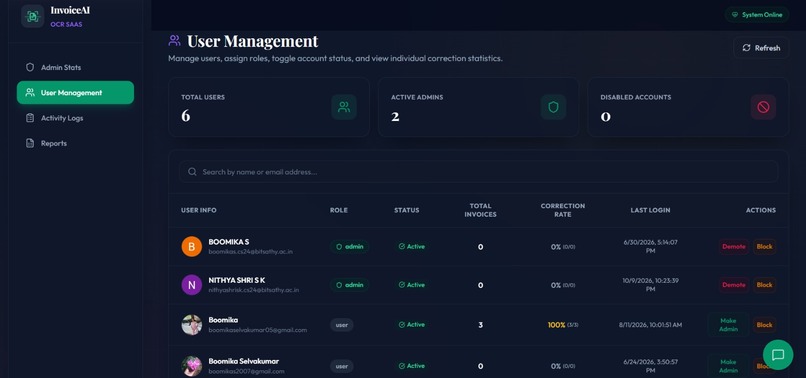Viewport: 806px width, 378px height.
Task: Click the admin role badge for NITHYA SHRI
Action: [x=350, y=285]
